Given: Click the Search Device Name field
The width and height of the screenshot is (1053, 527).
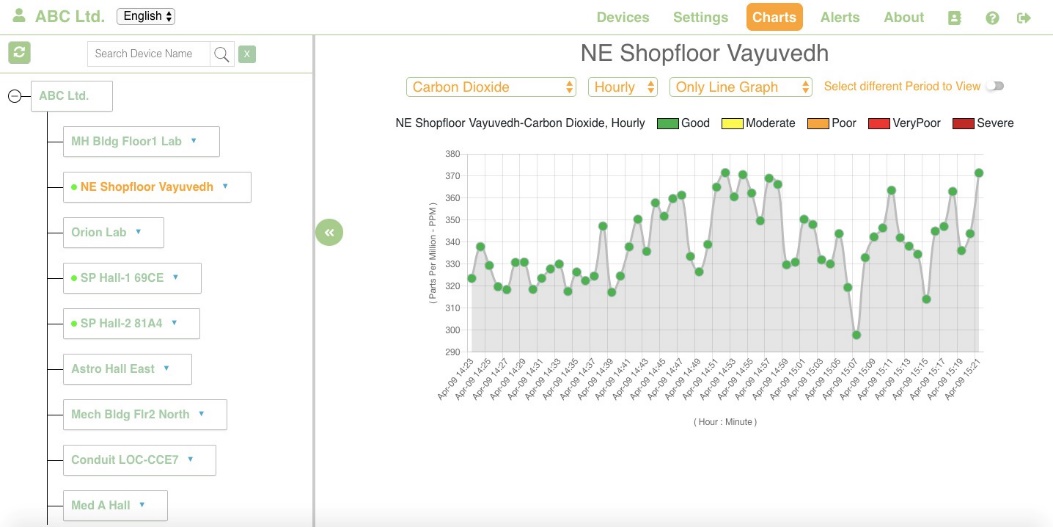Looking at the screenshot, I should click(149, 54).
